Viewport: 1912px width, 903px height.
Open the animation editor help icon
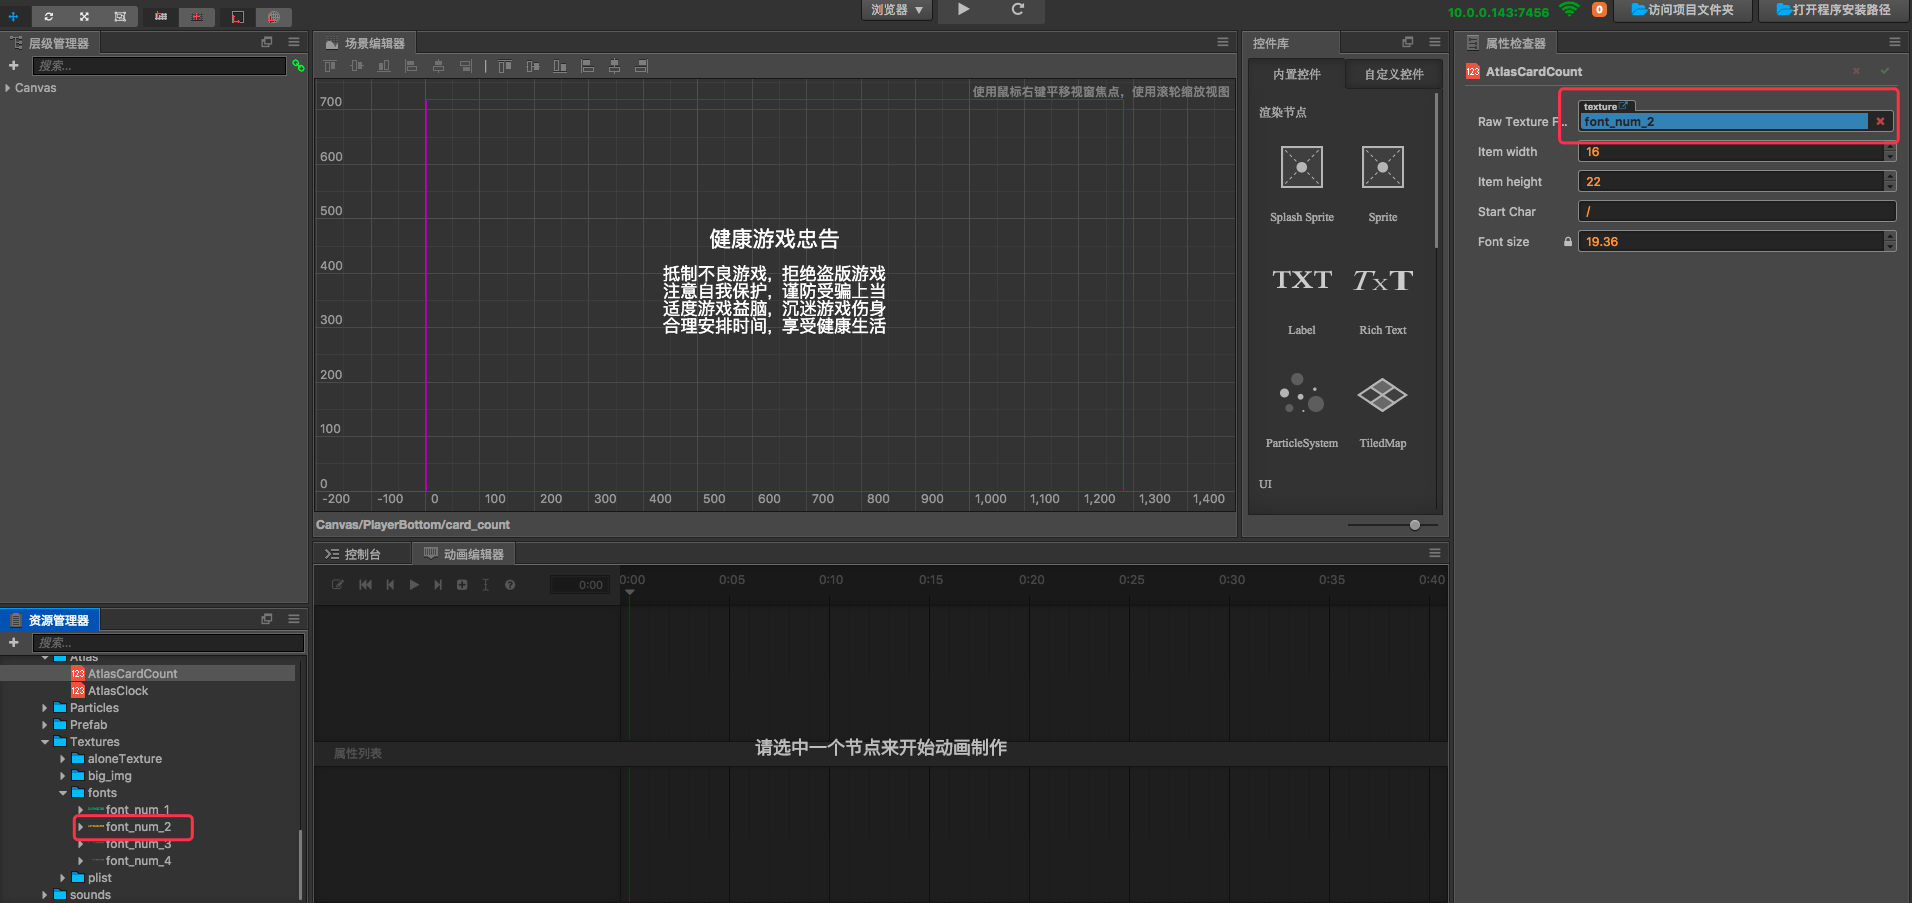click(510, 585)
